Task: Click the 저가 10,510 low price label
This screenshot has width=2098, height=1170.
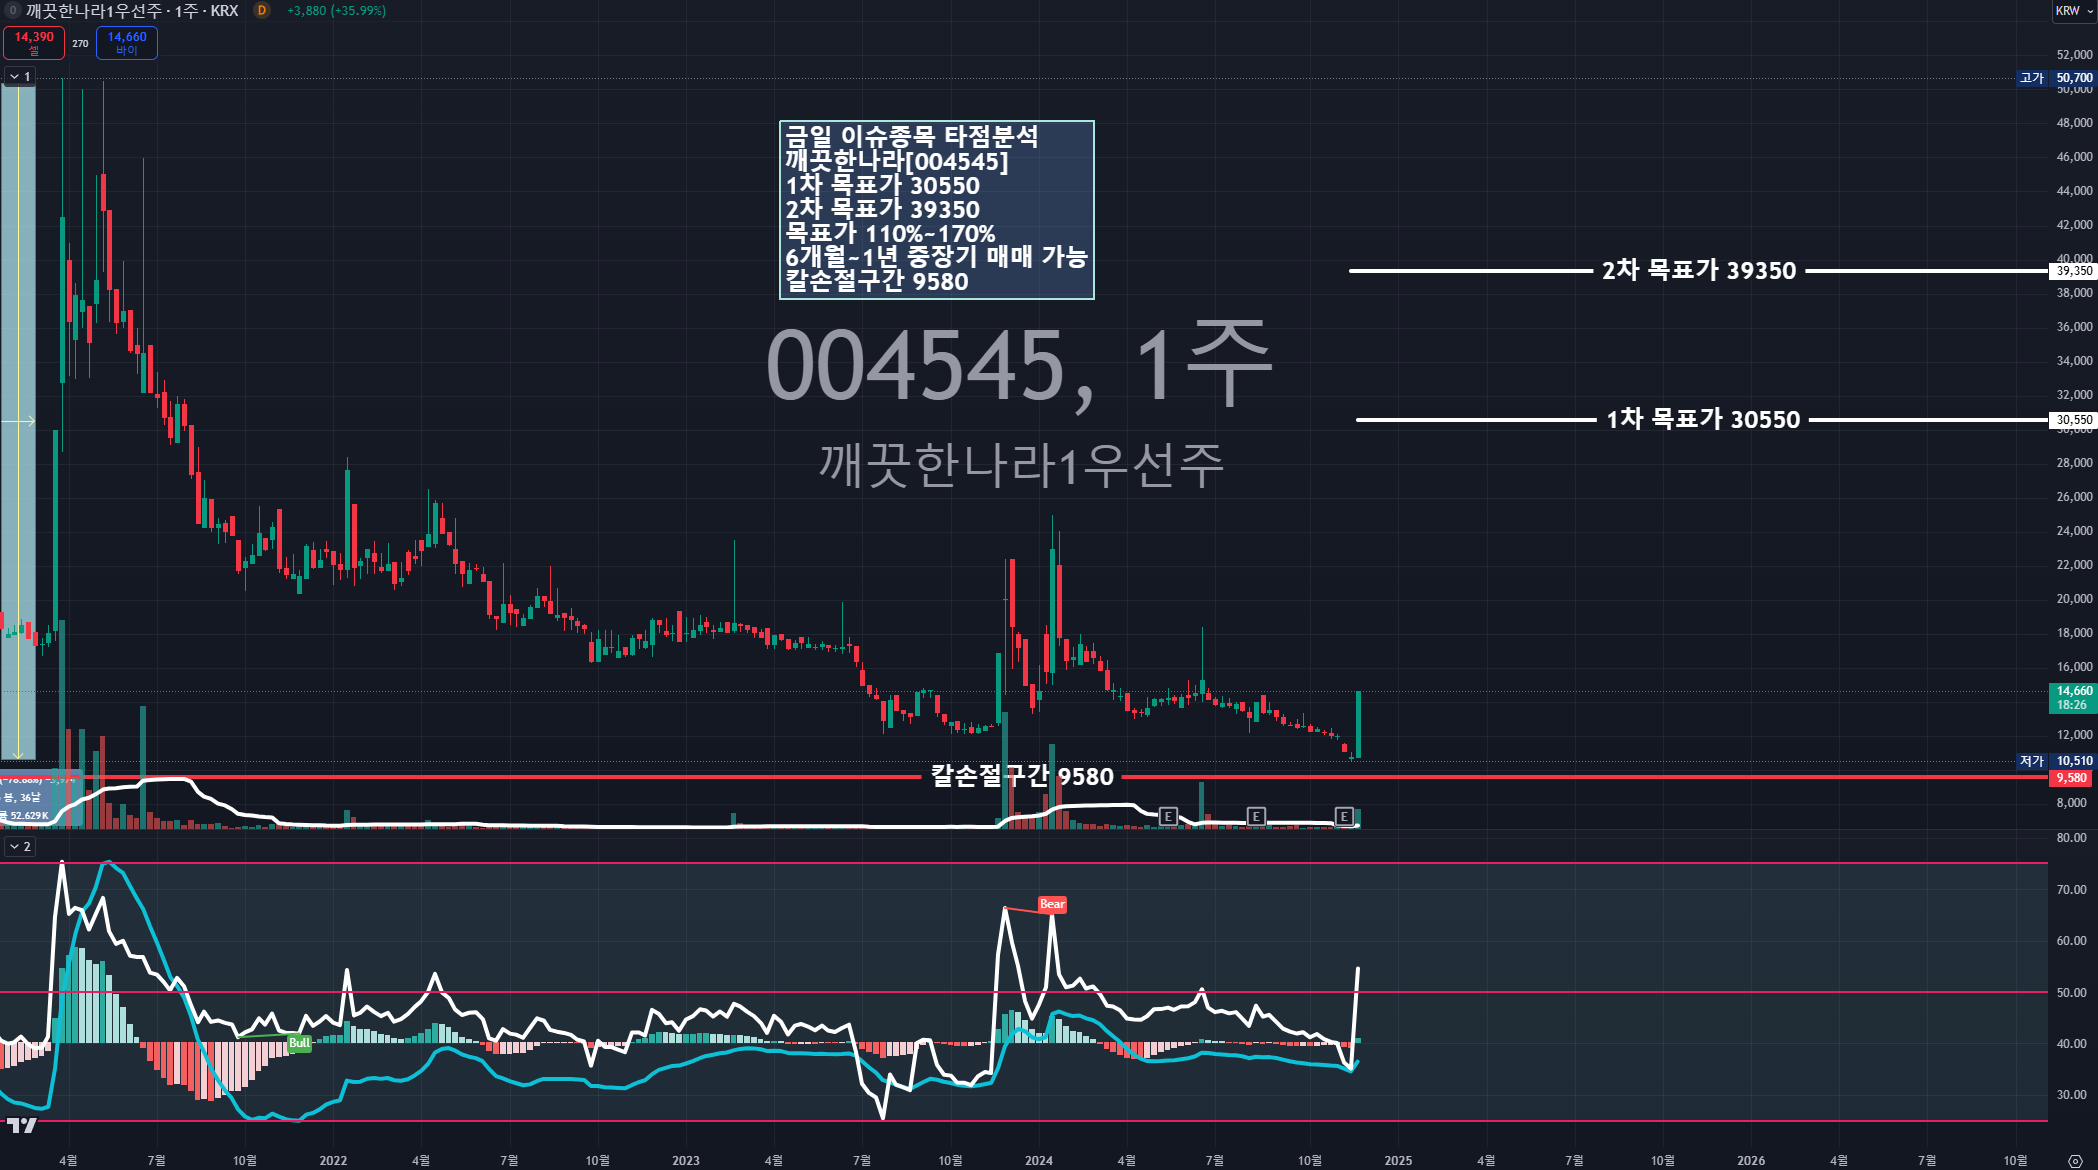Action: tap(2056, 761)
